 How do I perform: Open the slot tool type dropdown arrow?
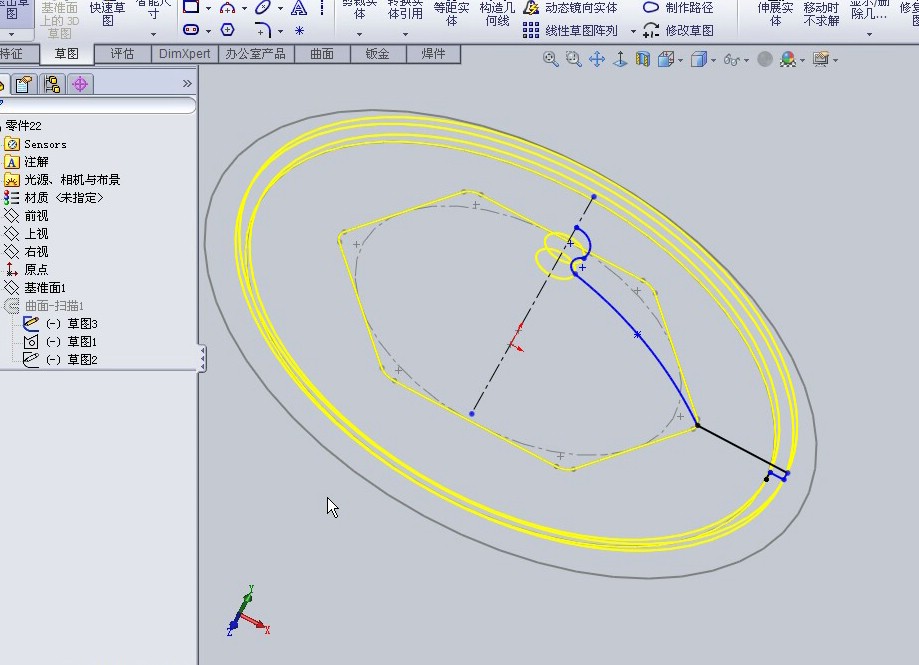tap(208, 31)
